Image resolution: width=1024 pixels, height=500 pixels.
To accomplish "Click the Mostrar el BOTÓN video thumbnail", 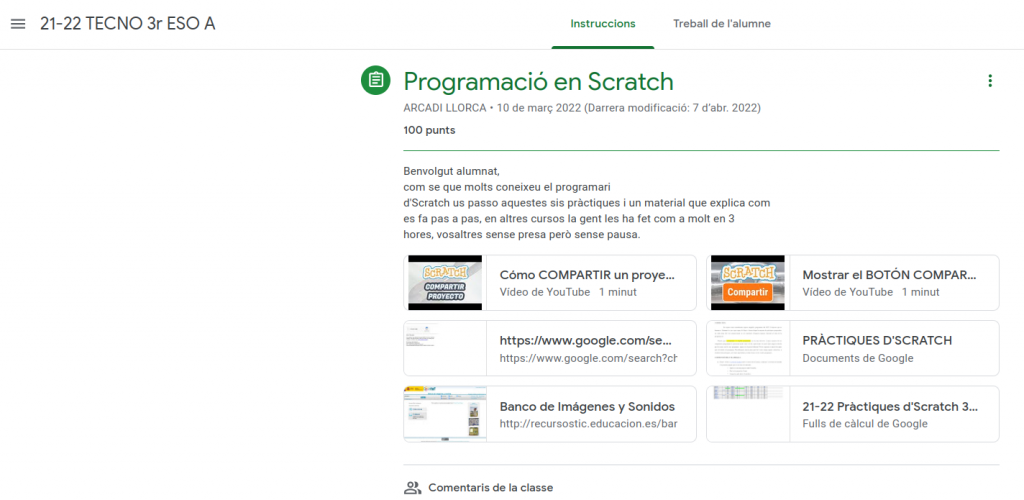I will tap(748, 283).
